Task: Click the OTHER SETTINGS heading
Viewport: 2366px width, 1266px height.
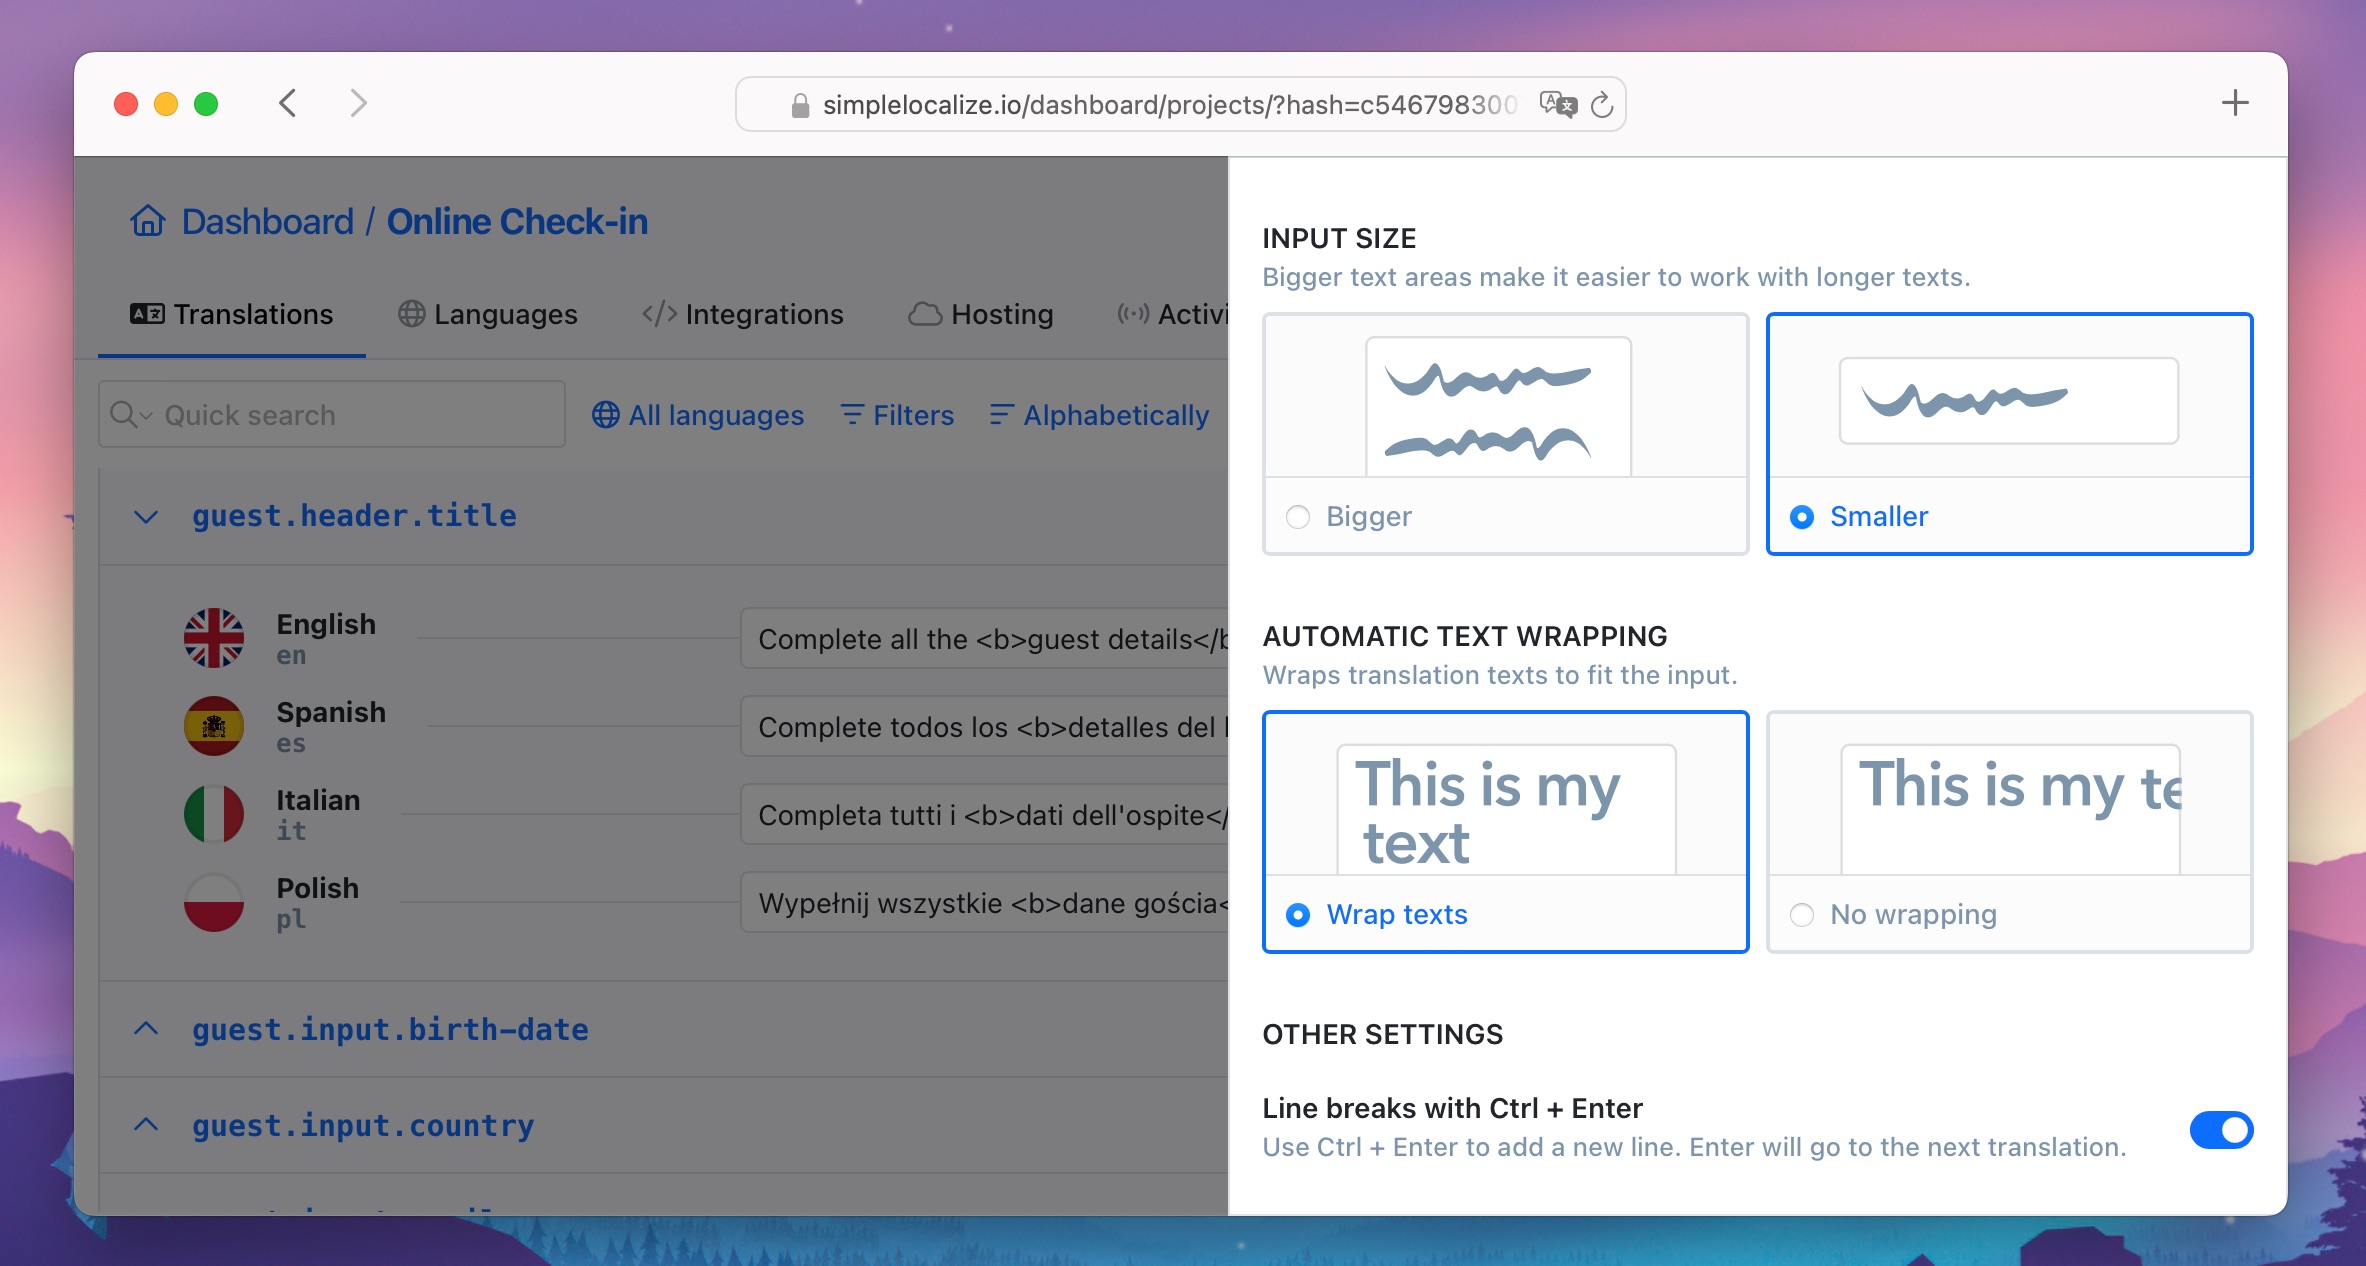Action: (x=1382, y=1034)
